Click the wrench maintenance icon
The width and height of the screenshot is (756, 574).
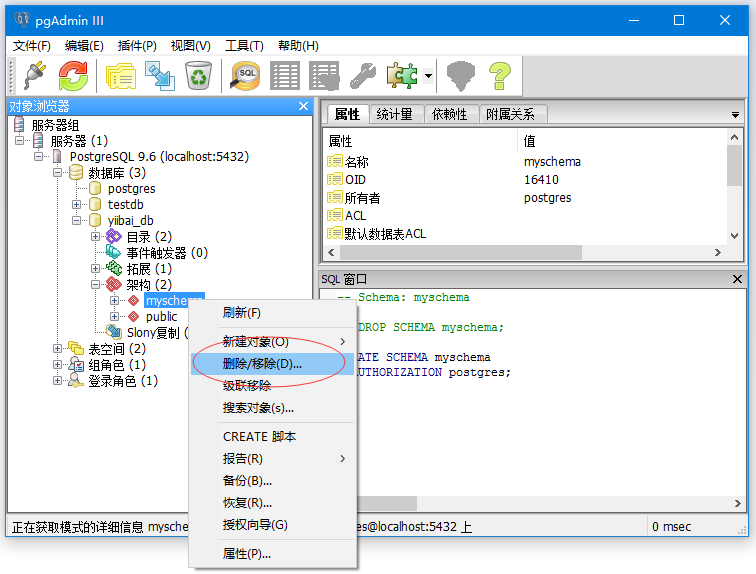pos(361,76)
